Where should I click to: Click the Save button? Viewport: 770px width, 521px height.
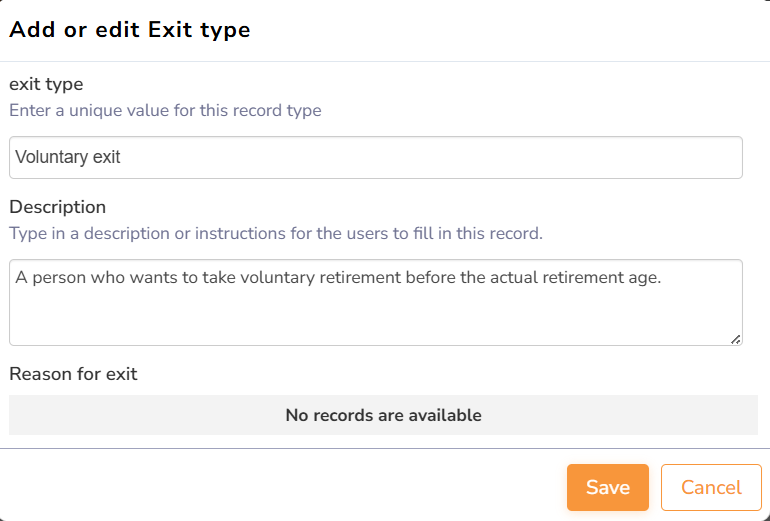607,487
